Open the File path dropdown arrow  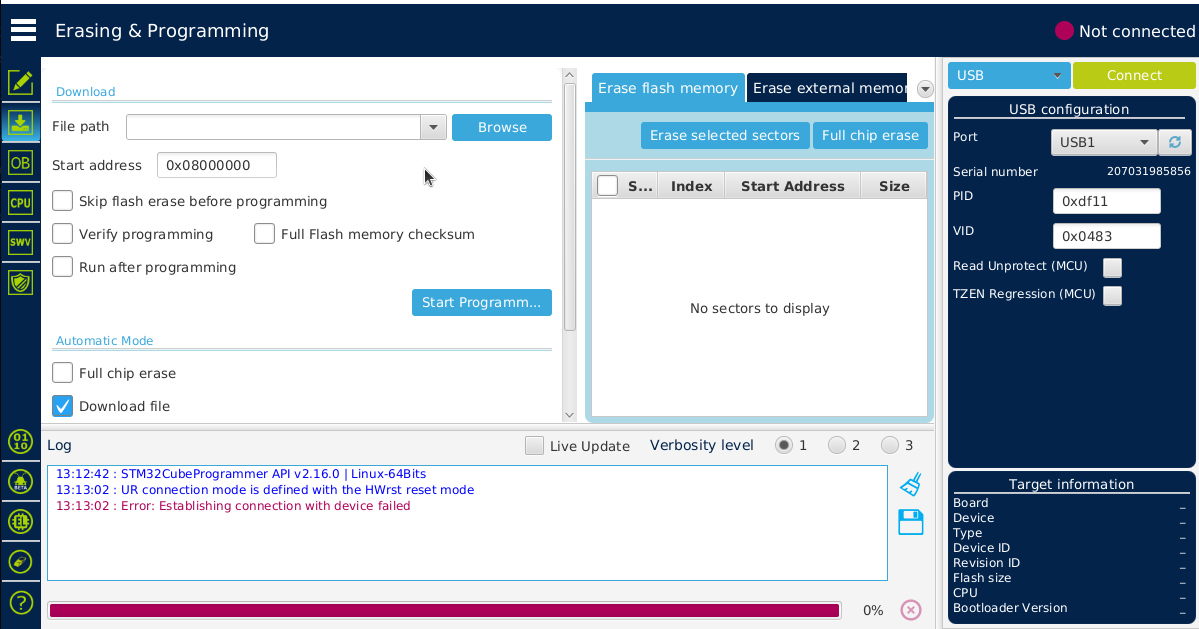pyautogui.click(x=433, y=127)
